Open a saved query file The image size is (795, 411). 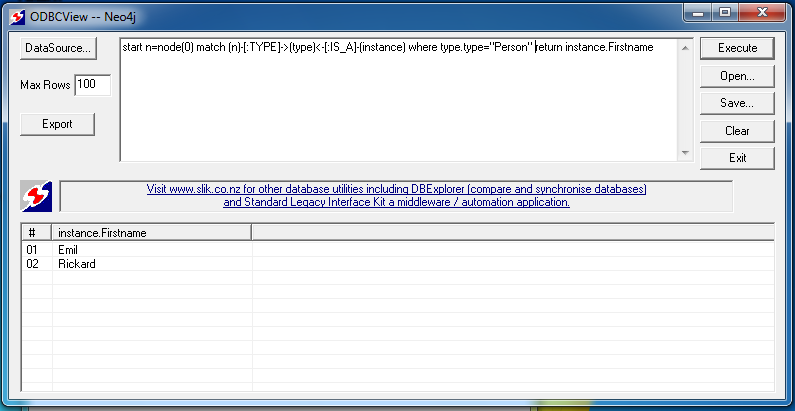(x=737, y=76)
